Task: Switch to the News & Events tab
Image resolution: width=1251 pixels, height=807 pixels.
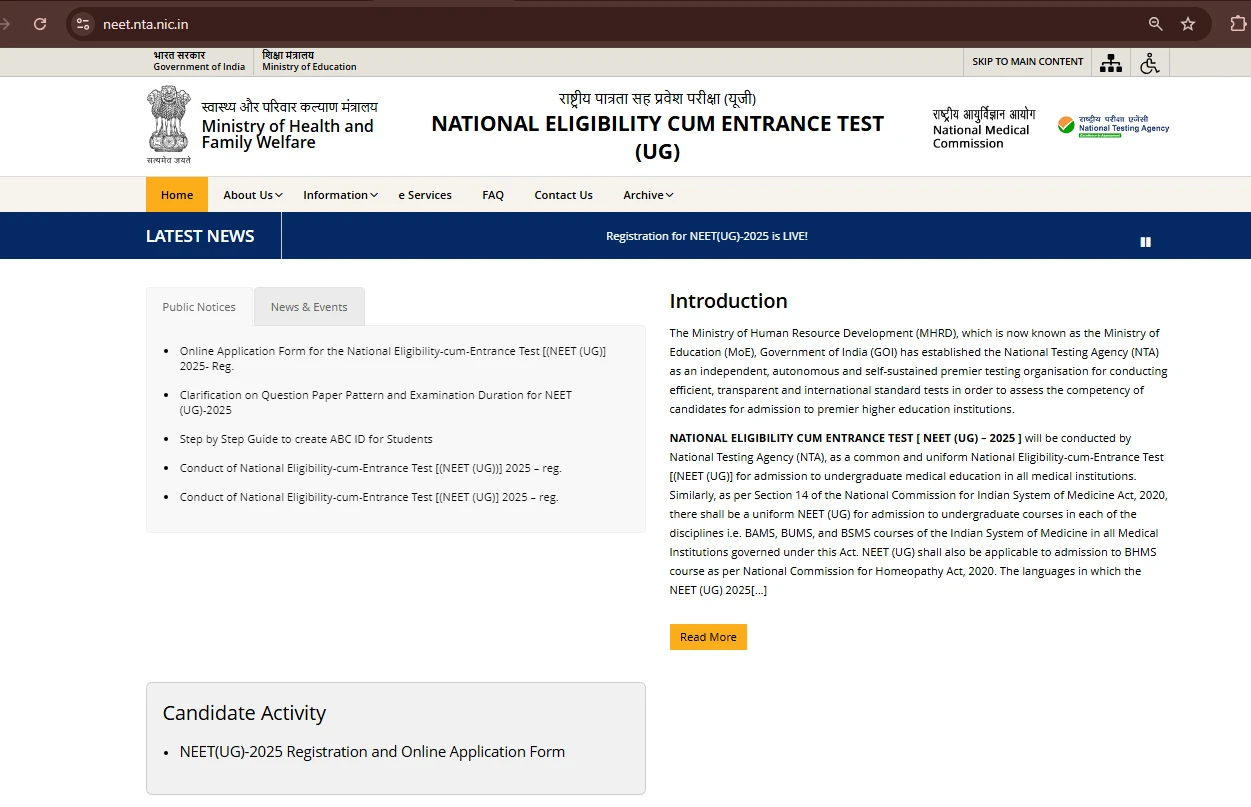Action: (309, 307)
